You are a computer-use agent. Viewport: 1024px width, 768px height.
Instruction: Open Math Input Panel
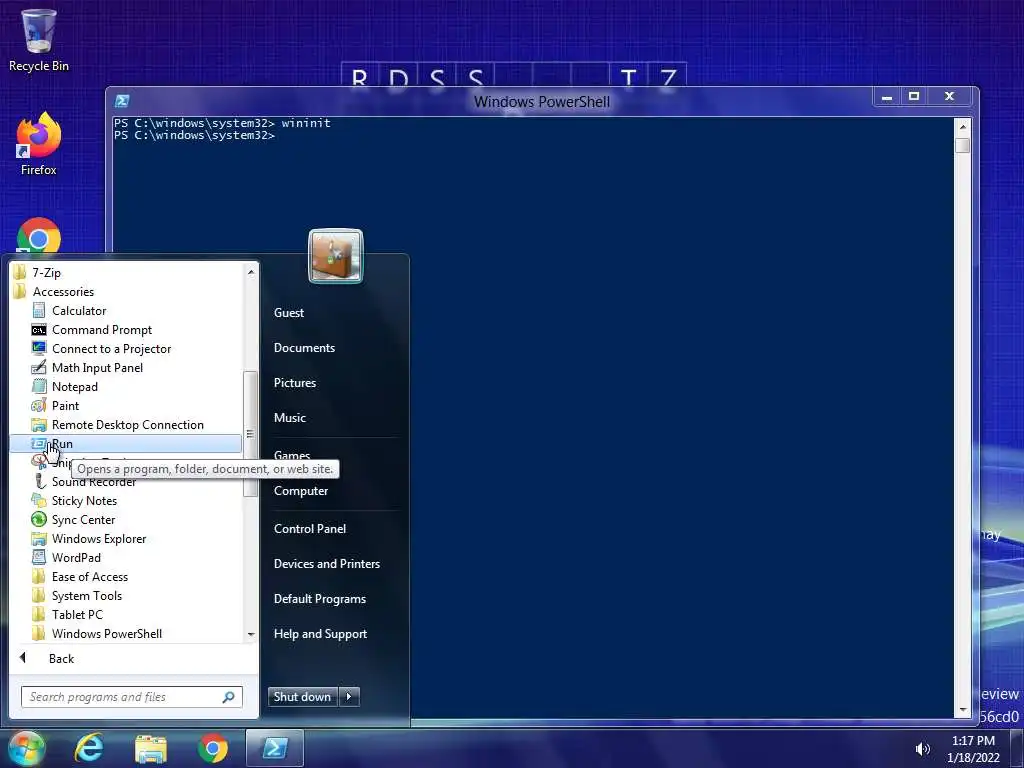tap(97, 368)
